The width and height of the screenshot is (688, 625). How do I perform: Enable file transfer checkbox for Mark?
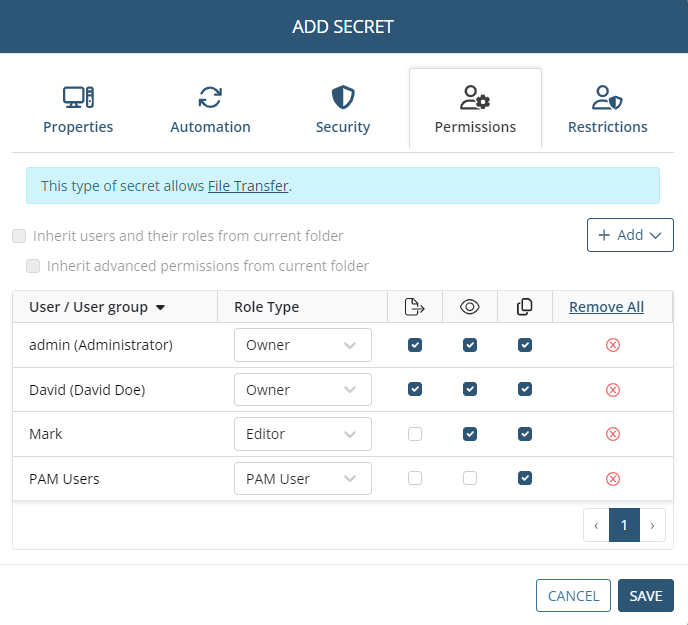coord(415,434)
